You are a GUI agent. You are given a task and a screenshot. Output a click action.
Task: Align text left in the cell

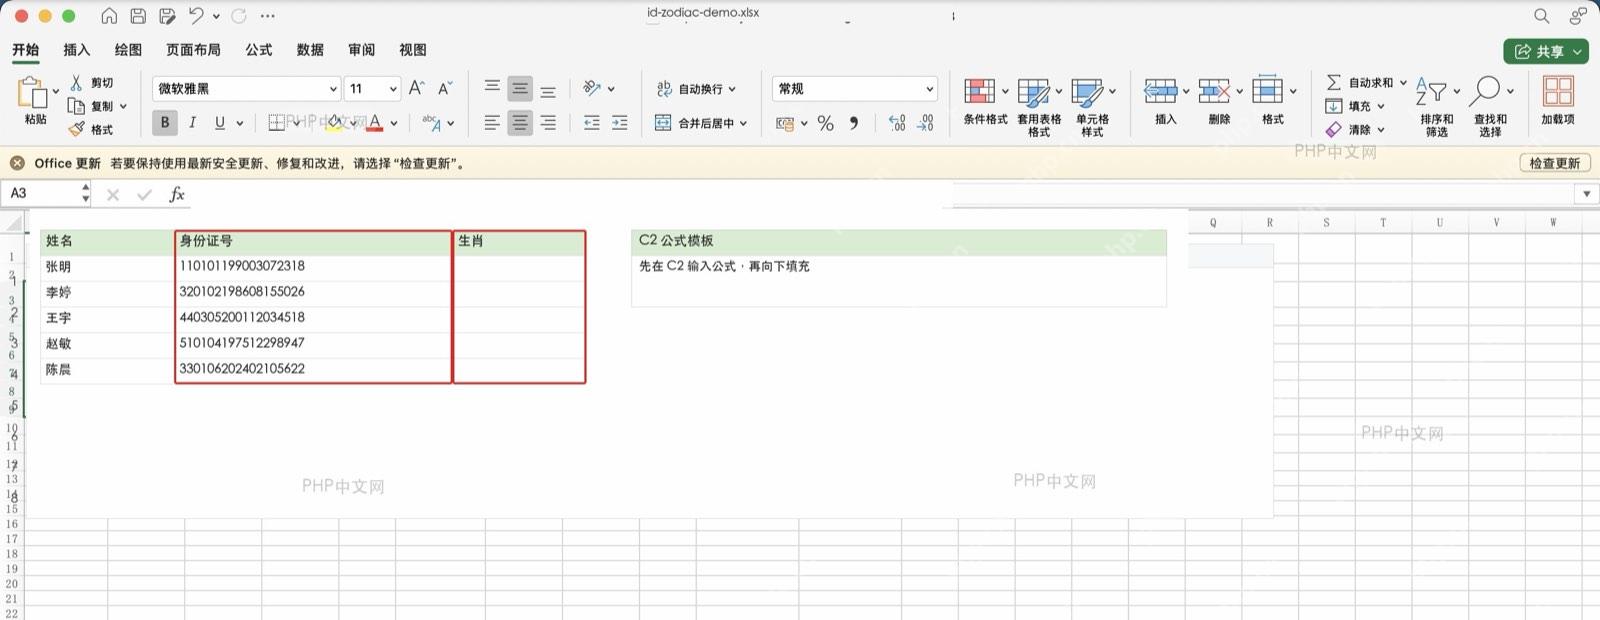[x=492, y=123]
